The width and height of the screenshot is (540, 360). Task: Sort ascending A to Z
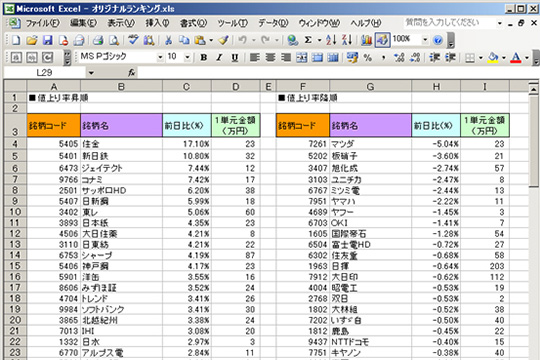pos(331,40)
